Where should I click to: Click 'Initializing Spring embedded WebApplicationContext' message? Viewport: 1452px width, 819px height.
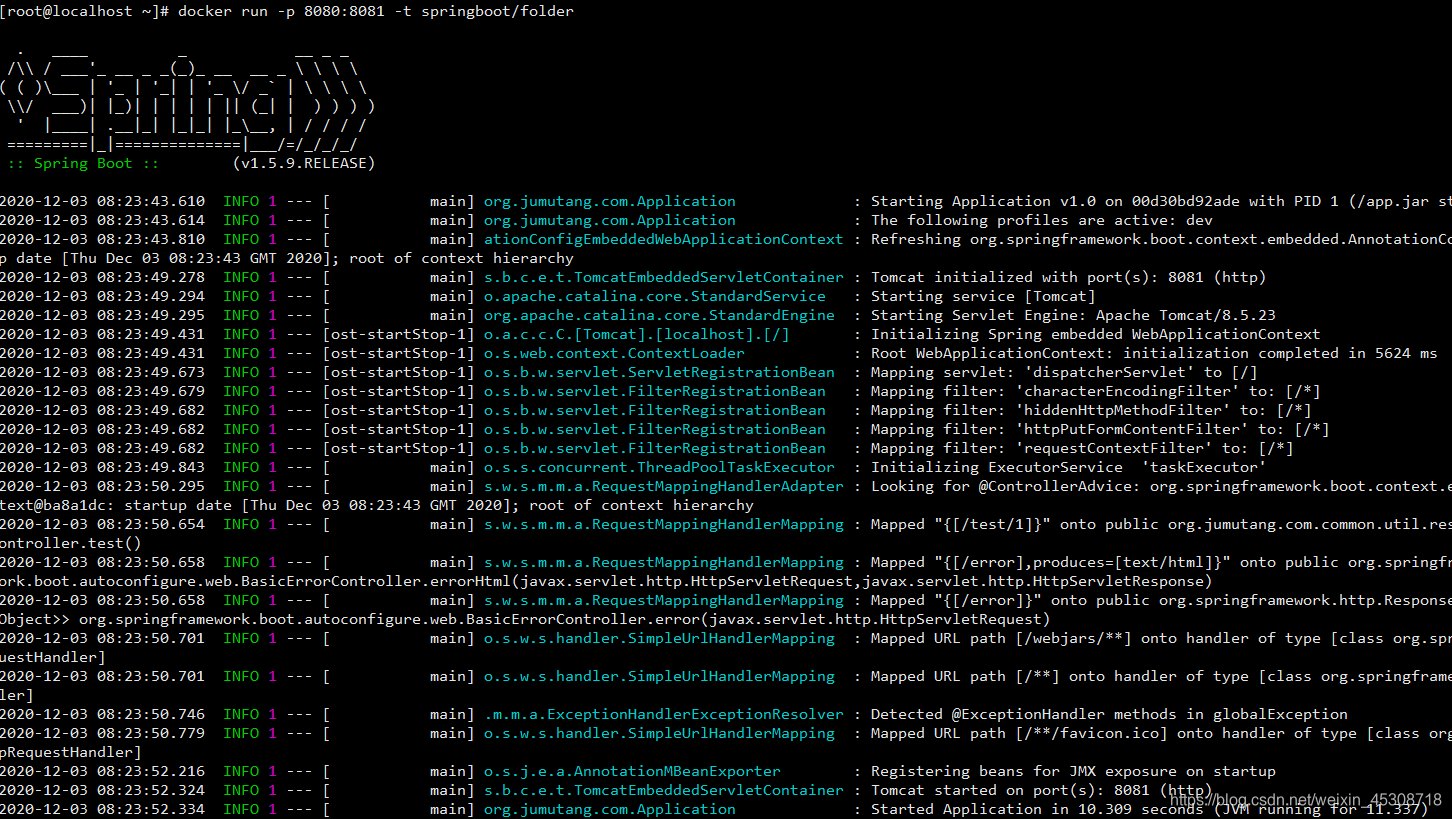1095,334
